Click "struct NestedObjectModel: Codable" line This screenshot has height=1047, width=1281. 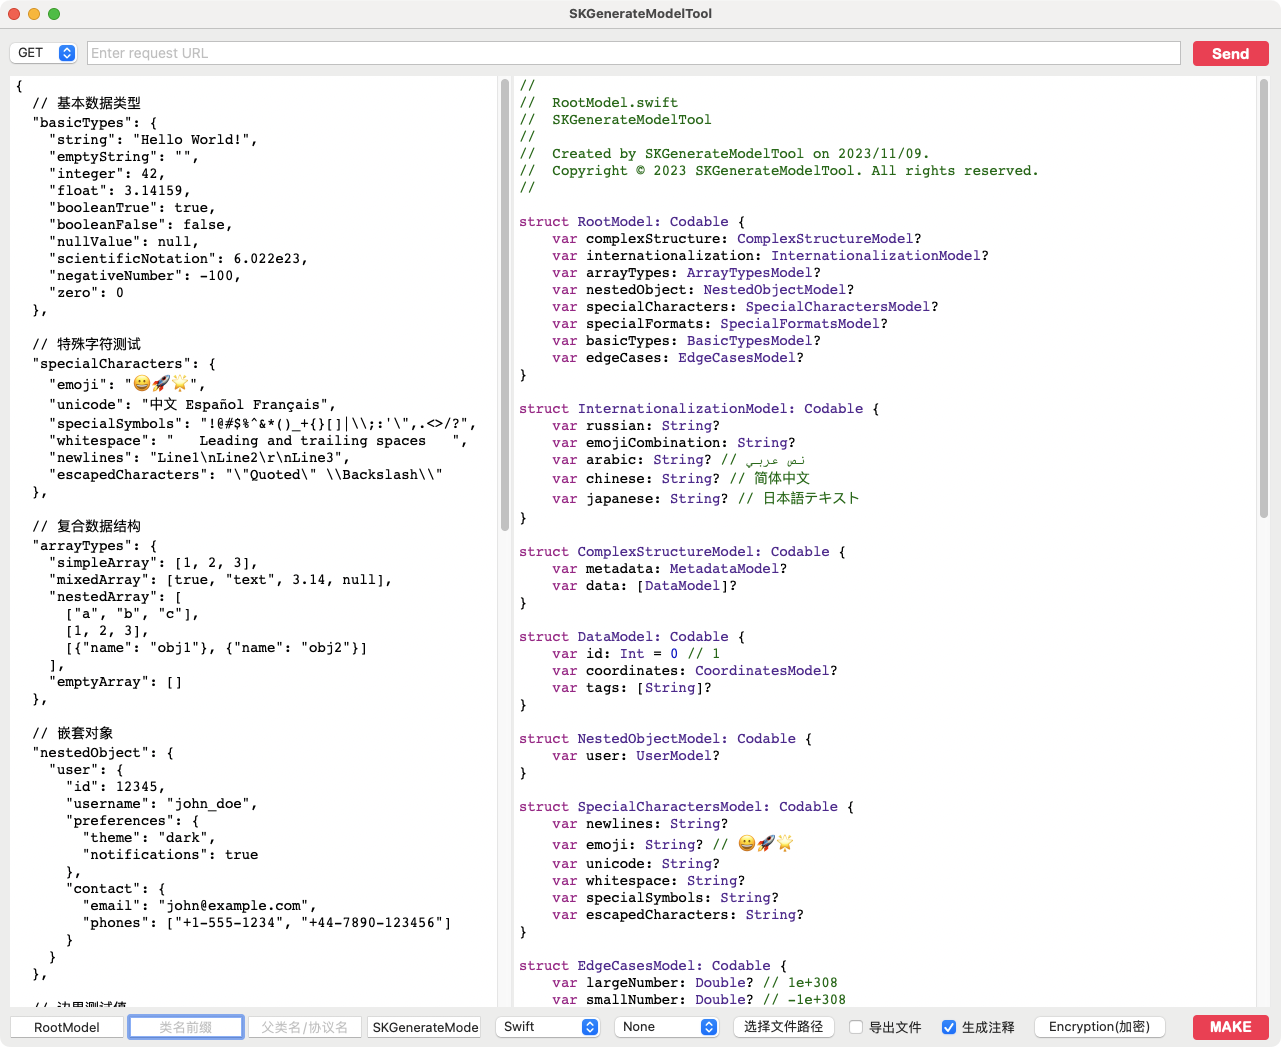point(665,739)
